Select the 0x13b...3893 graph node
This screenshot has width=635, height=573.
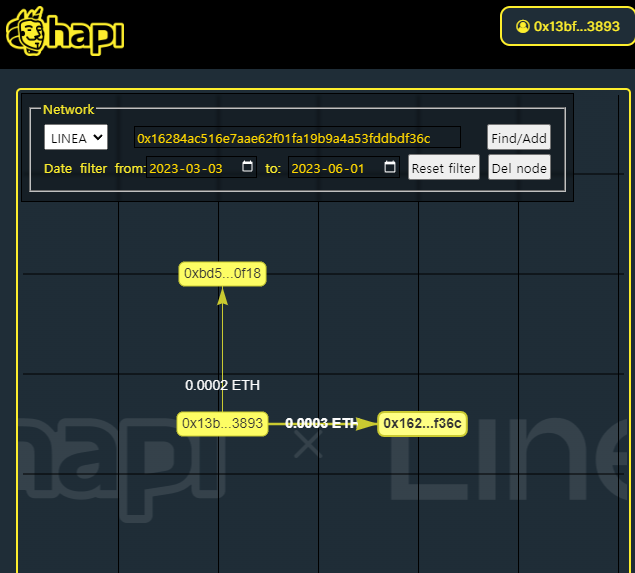coord(222,424)
